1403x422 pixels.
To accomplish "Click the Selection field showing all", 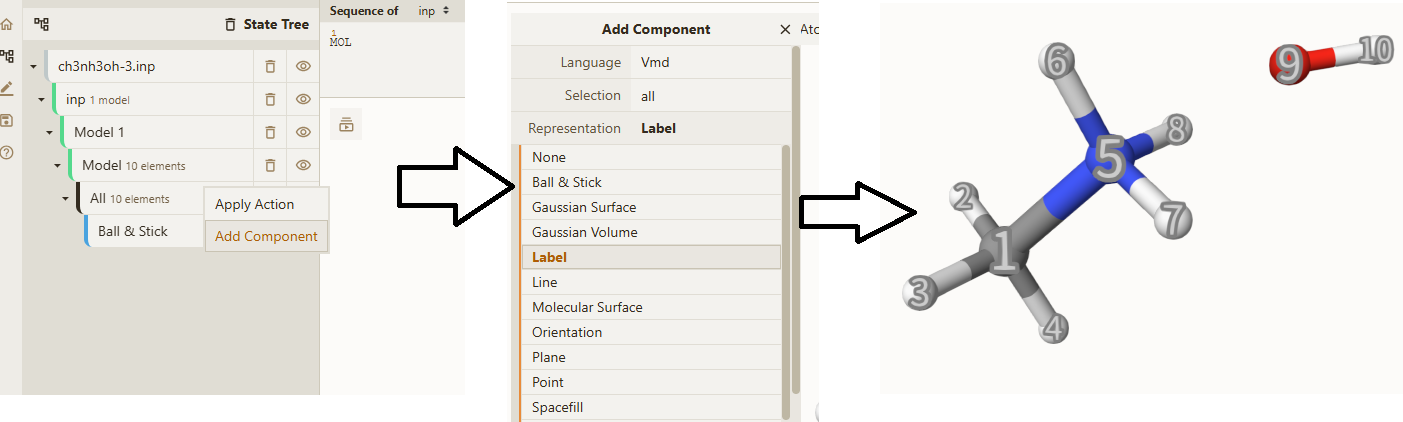I will tap(710, 96).
